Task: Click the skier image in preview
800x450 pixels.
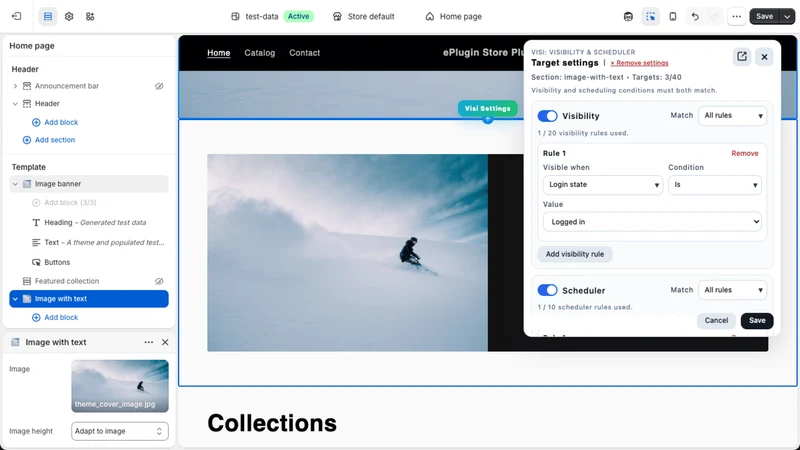Action: coord(347,253)
